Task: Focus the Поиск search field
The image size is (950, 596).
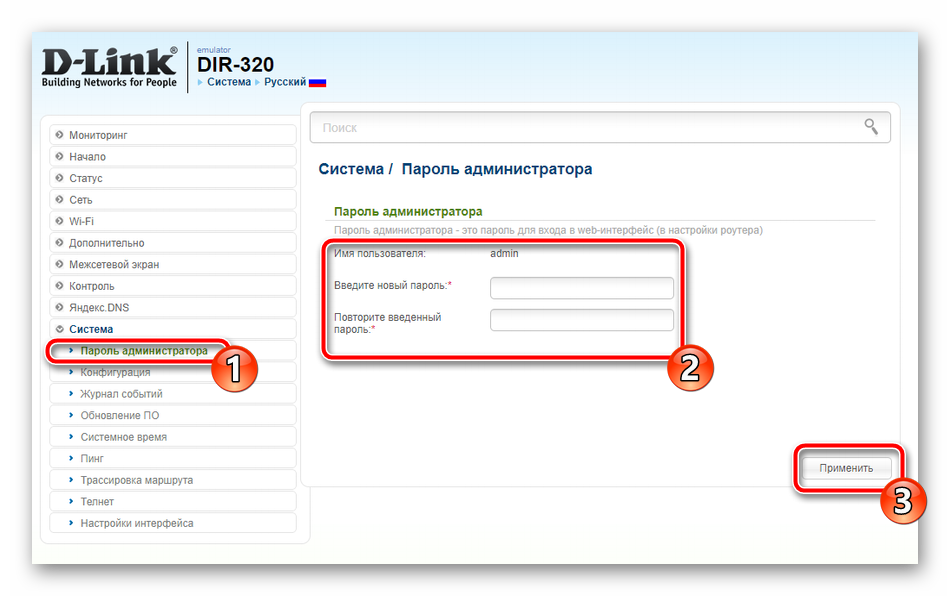Action: click(600, 127)
